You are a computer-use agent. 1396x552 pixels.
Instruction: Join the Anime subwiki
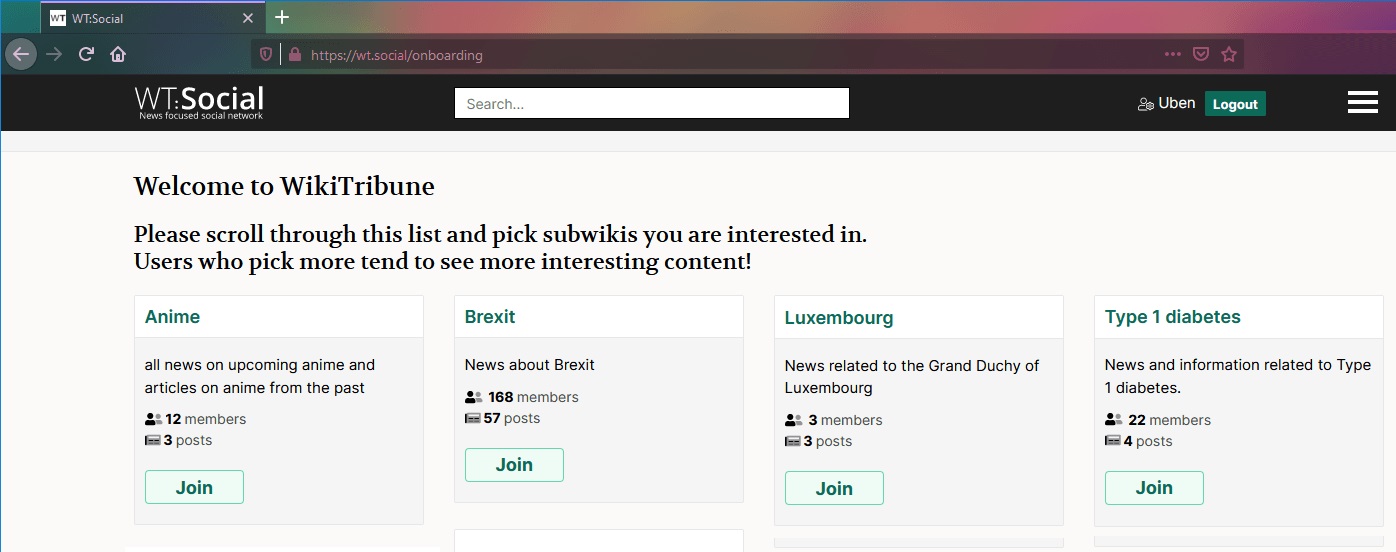coord(194,487)
